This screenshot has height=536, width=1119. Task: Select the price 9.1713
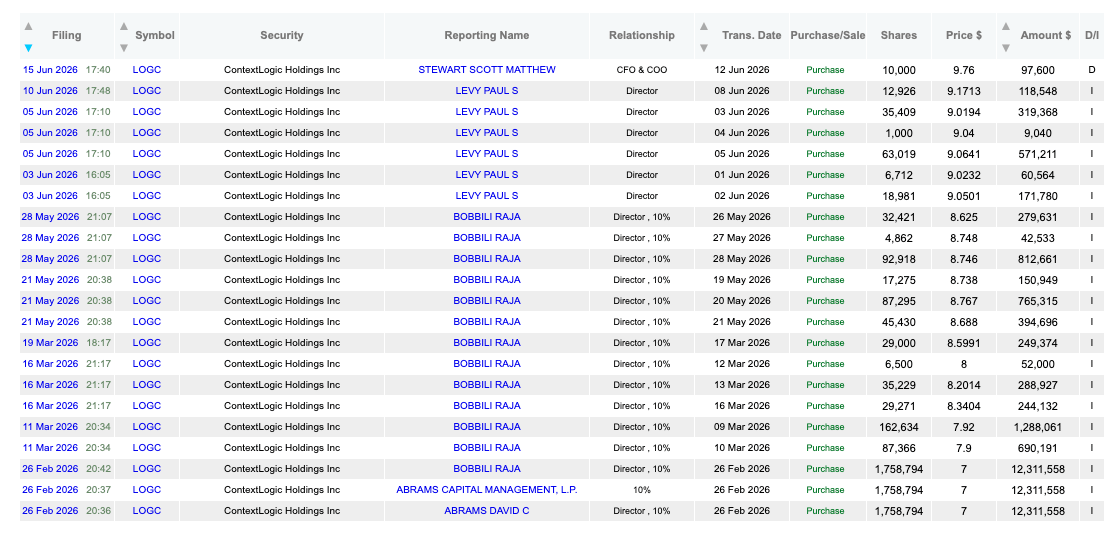963,91
